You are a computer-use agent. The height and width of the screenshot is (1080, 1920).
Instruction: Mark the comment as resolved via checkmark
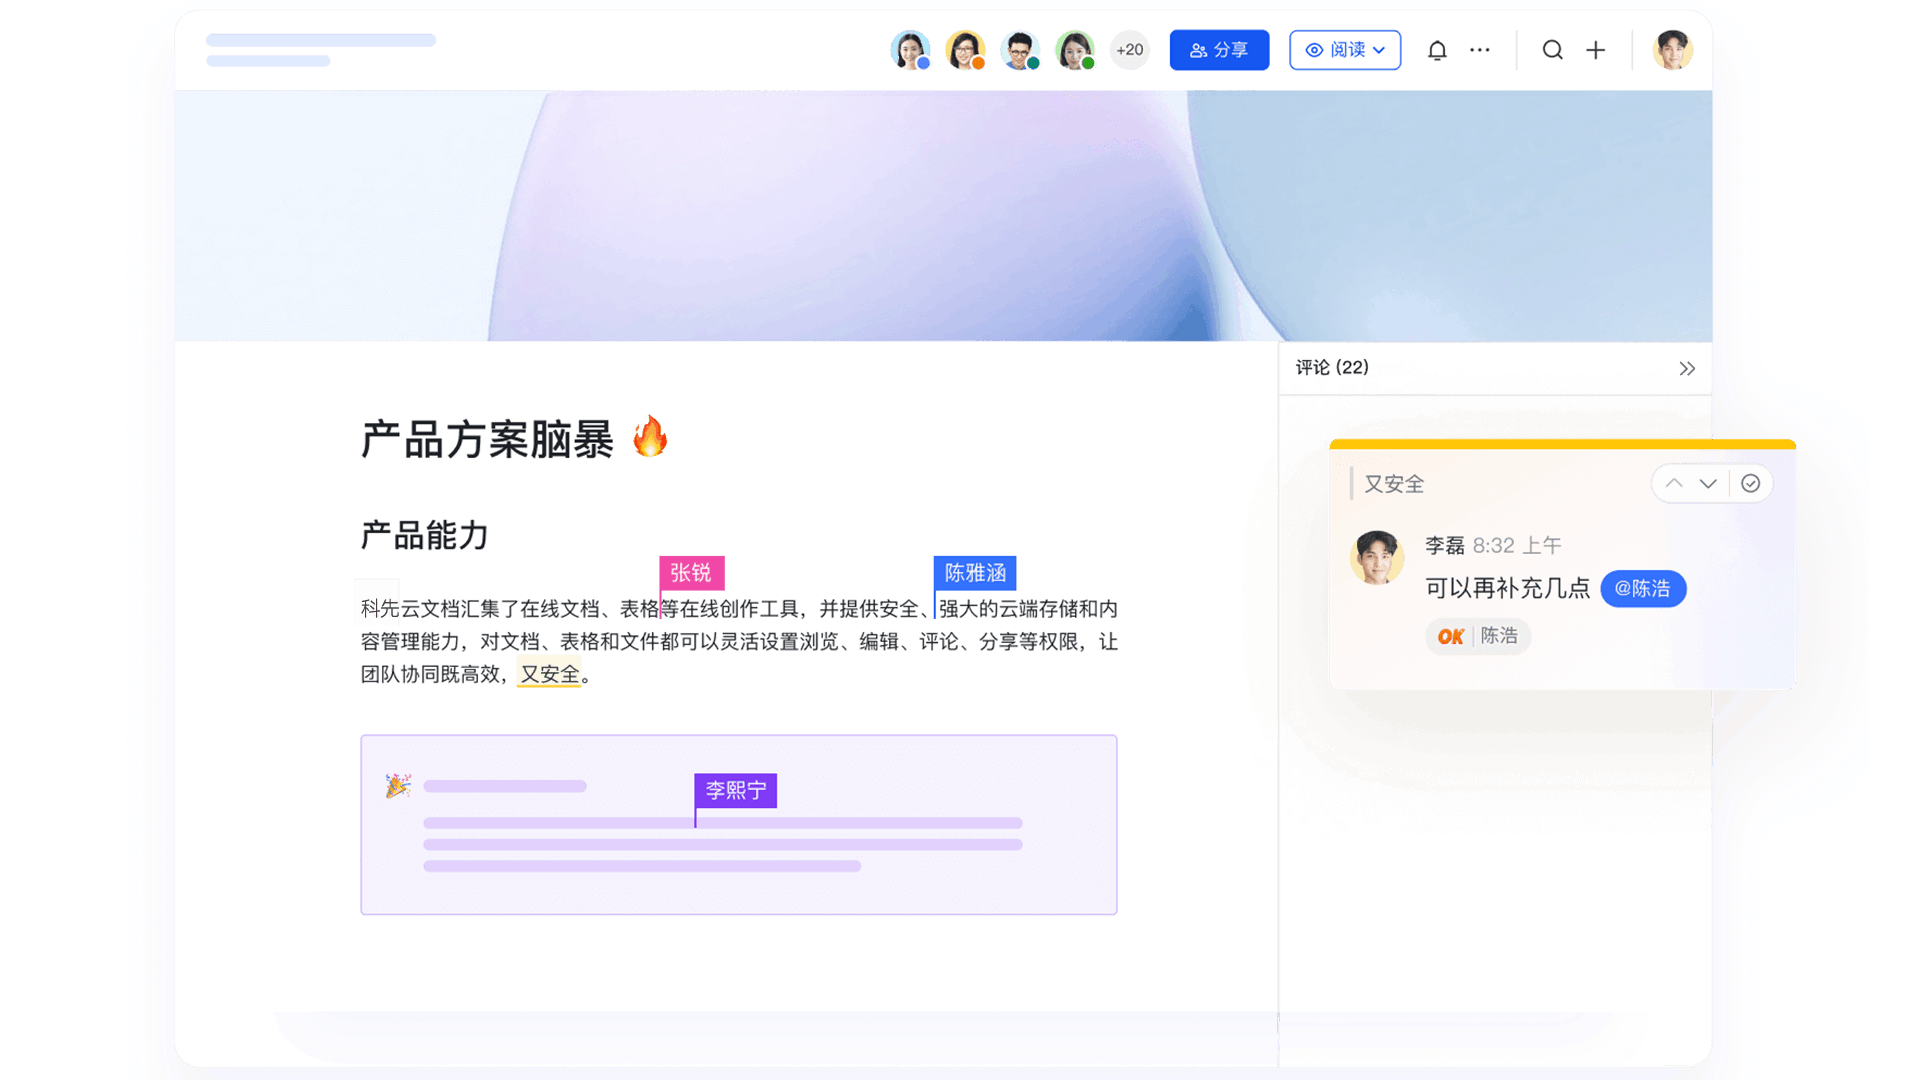tap(1750, 484)
